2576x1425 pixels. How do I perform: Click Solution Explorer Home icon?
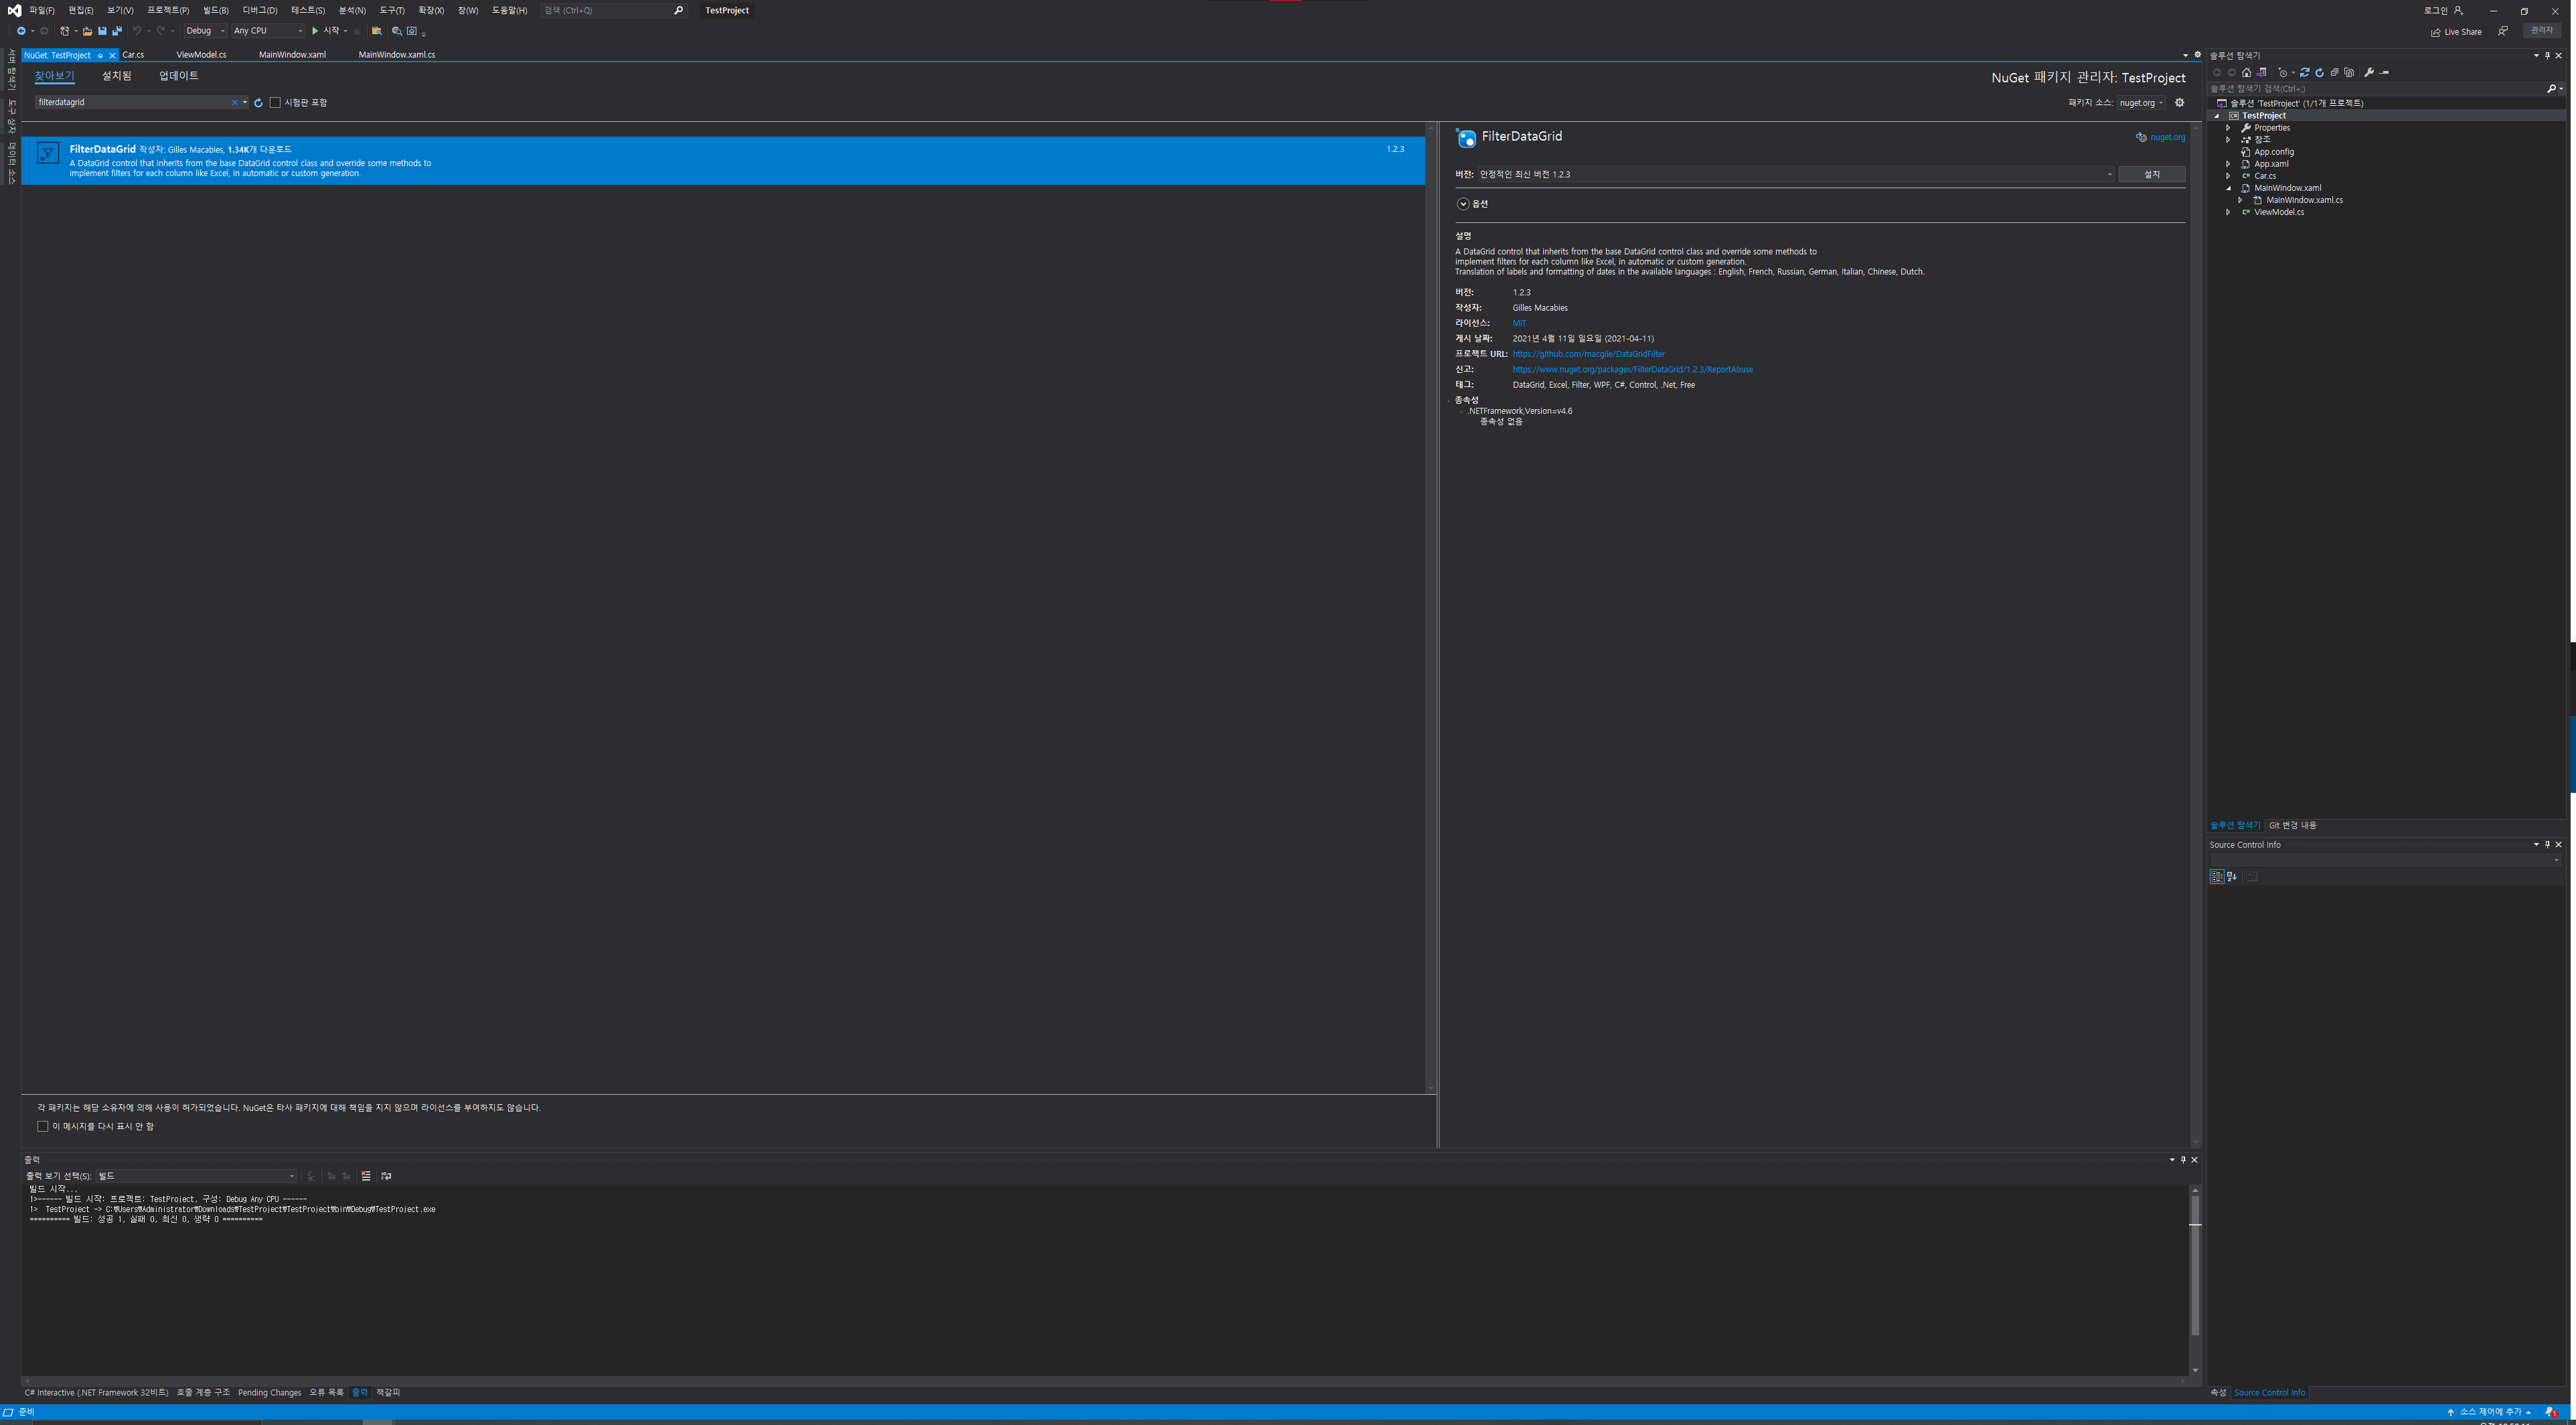(x=2246, y=72)
